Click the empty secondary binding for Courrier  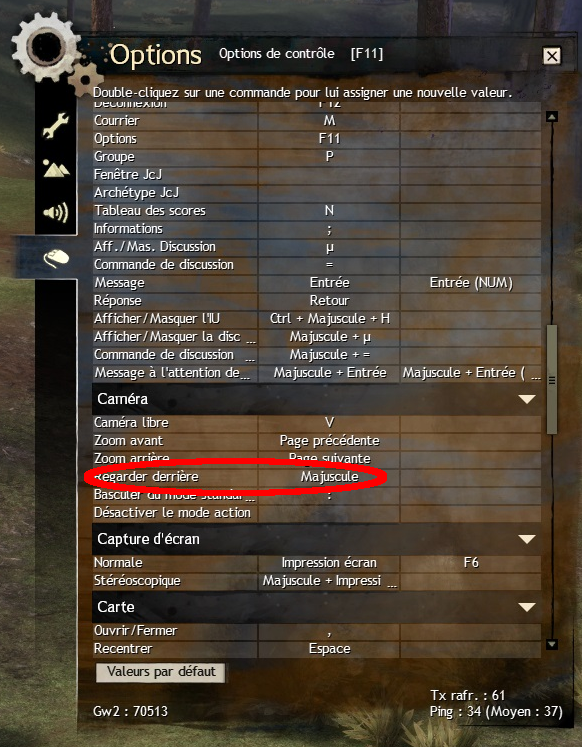coord(471,121)
